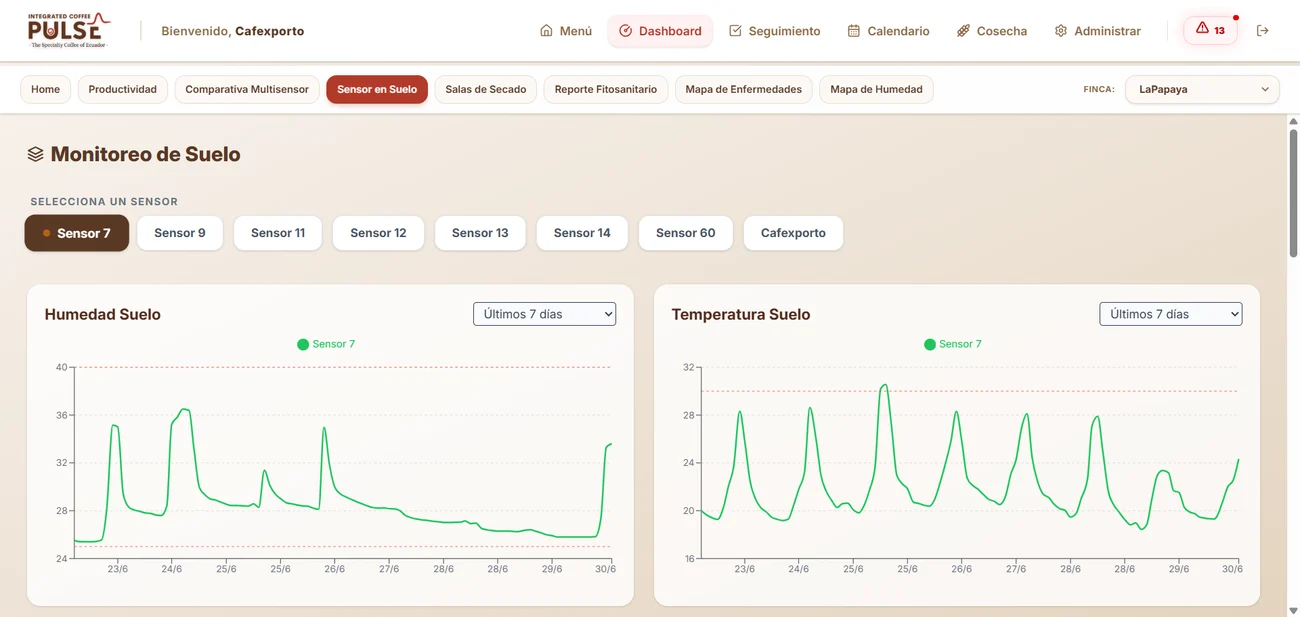Open the alerts bell showing 13

[1210, 30]
